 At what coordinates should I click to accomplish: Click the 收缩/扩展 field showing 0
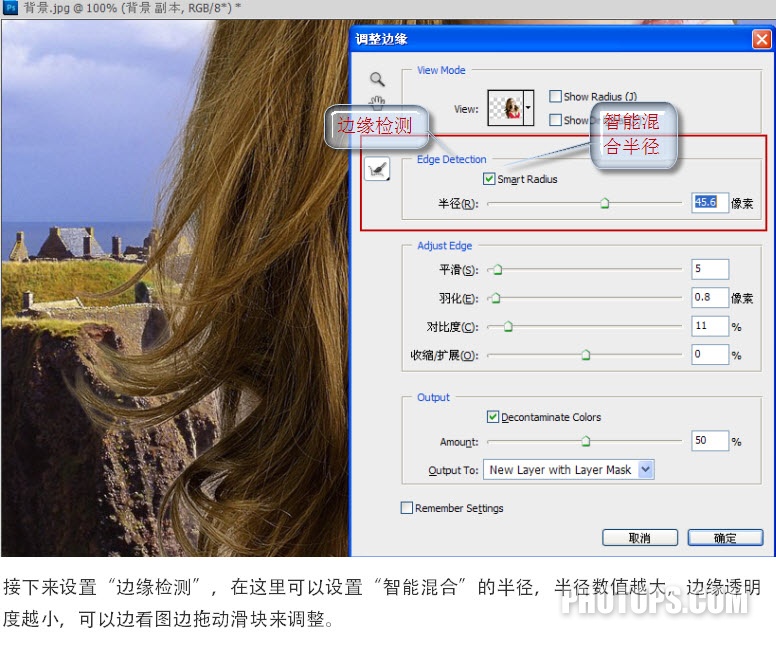710,354
